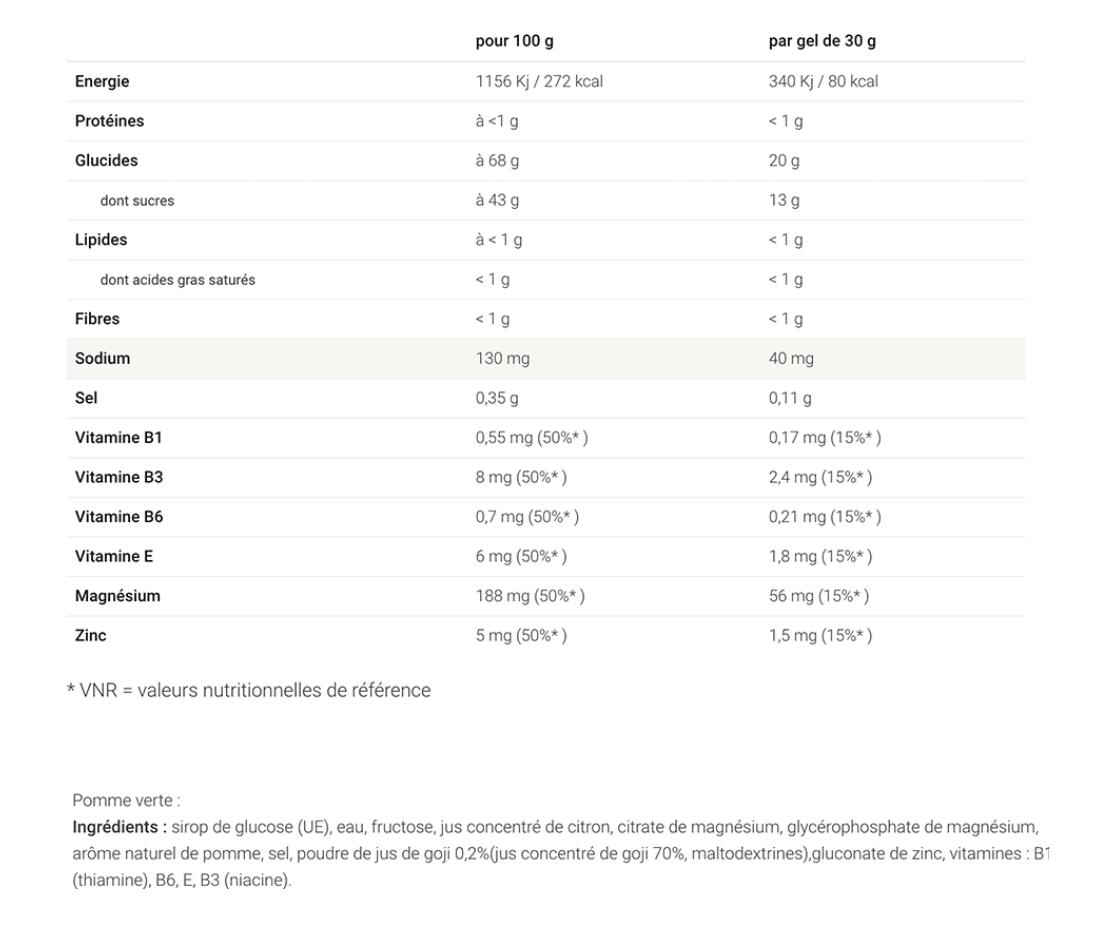1114x940 pixels.
Task: Click the 1156 Kj / 272 kcal value
Action: (538, 82)
